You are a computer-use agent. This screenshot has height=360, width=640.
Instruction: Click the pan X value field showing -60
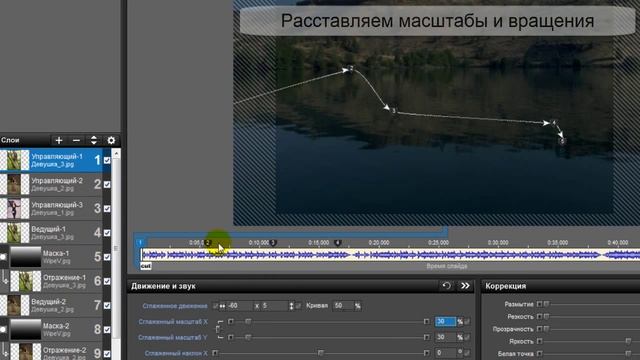point(240,306)
